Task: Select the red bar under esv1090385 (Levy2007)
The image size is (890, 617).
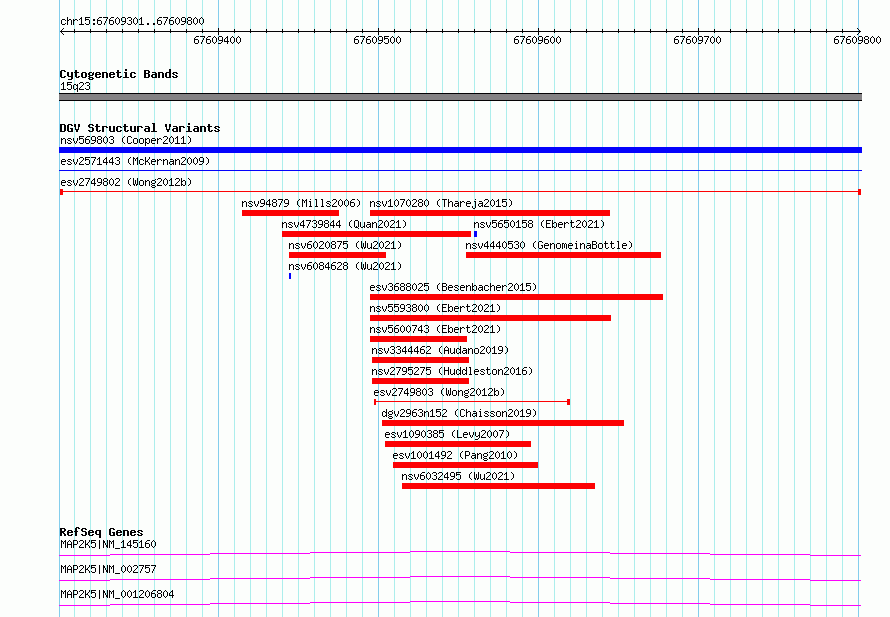Action: [x=458, y=444]
